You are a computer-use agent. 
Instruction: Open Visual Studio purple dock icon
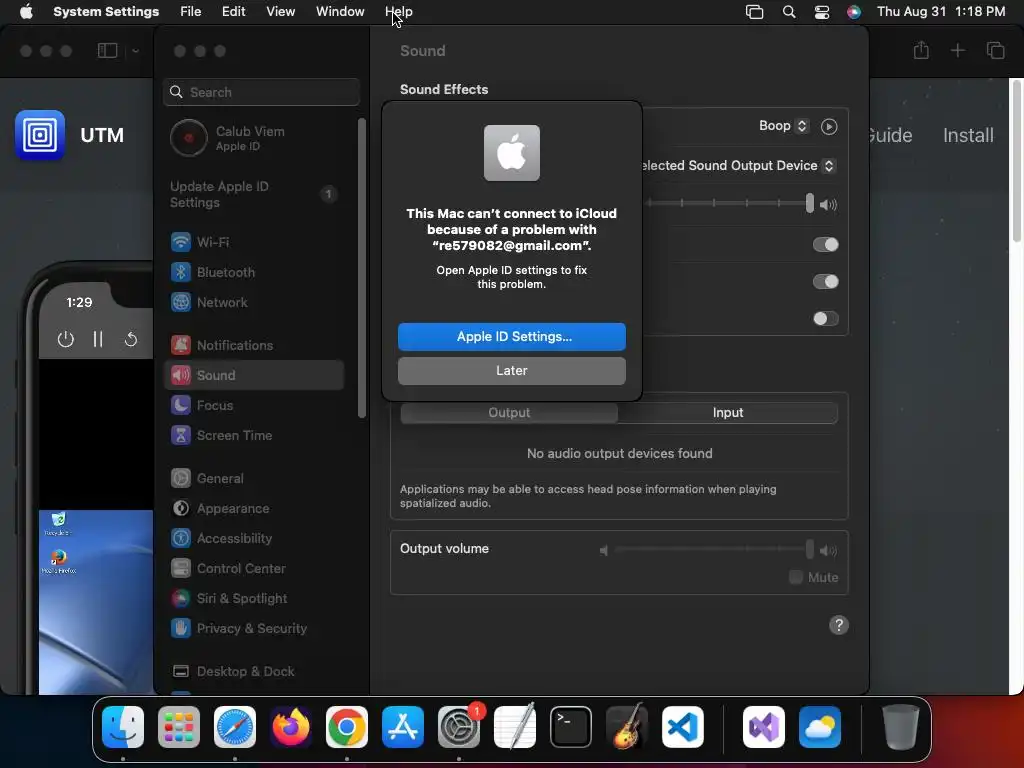763,727
